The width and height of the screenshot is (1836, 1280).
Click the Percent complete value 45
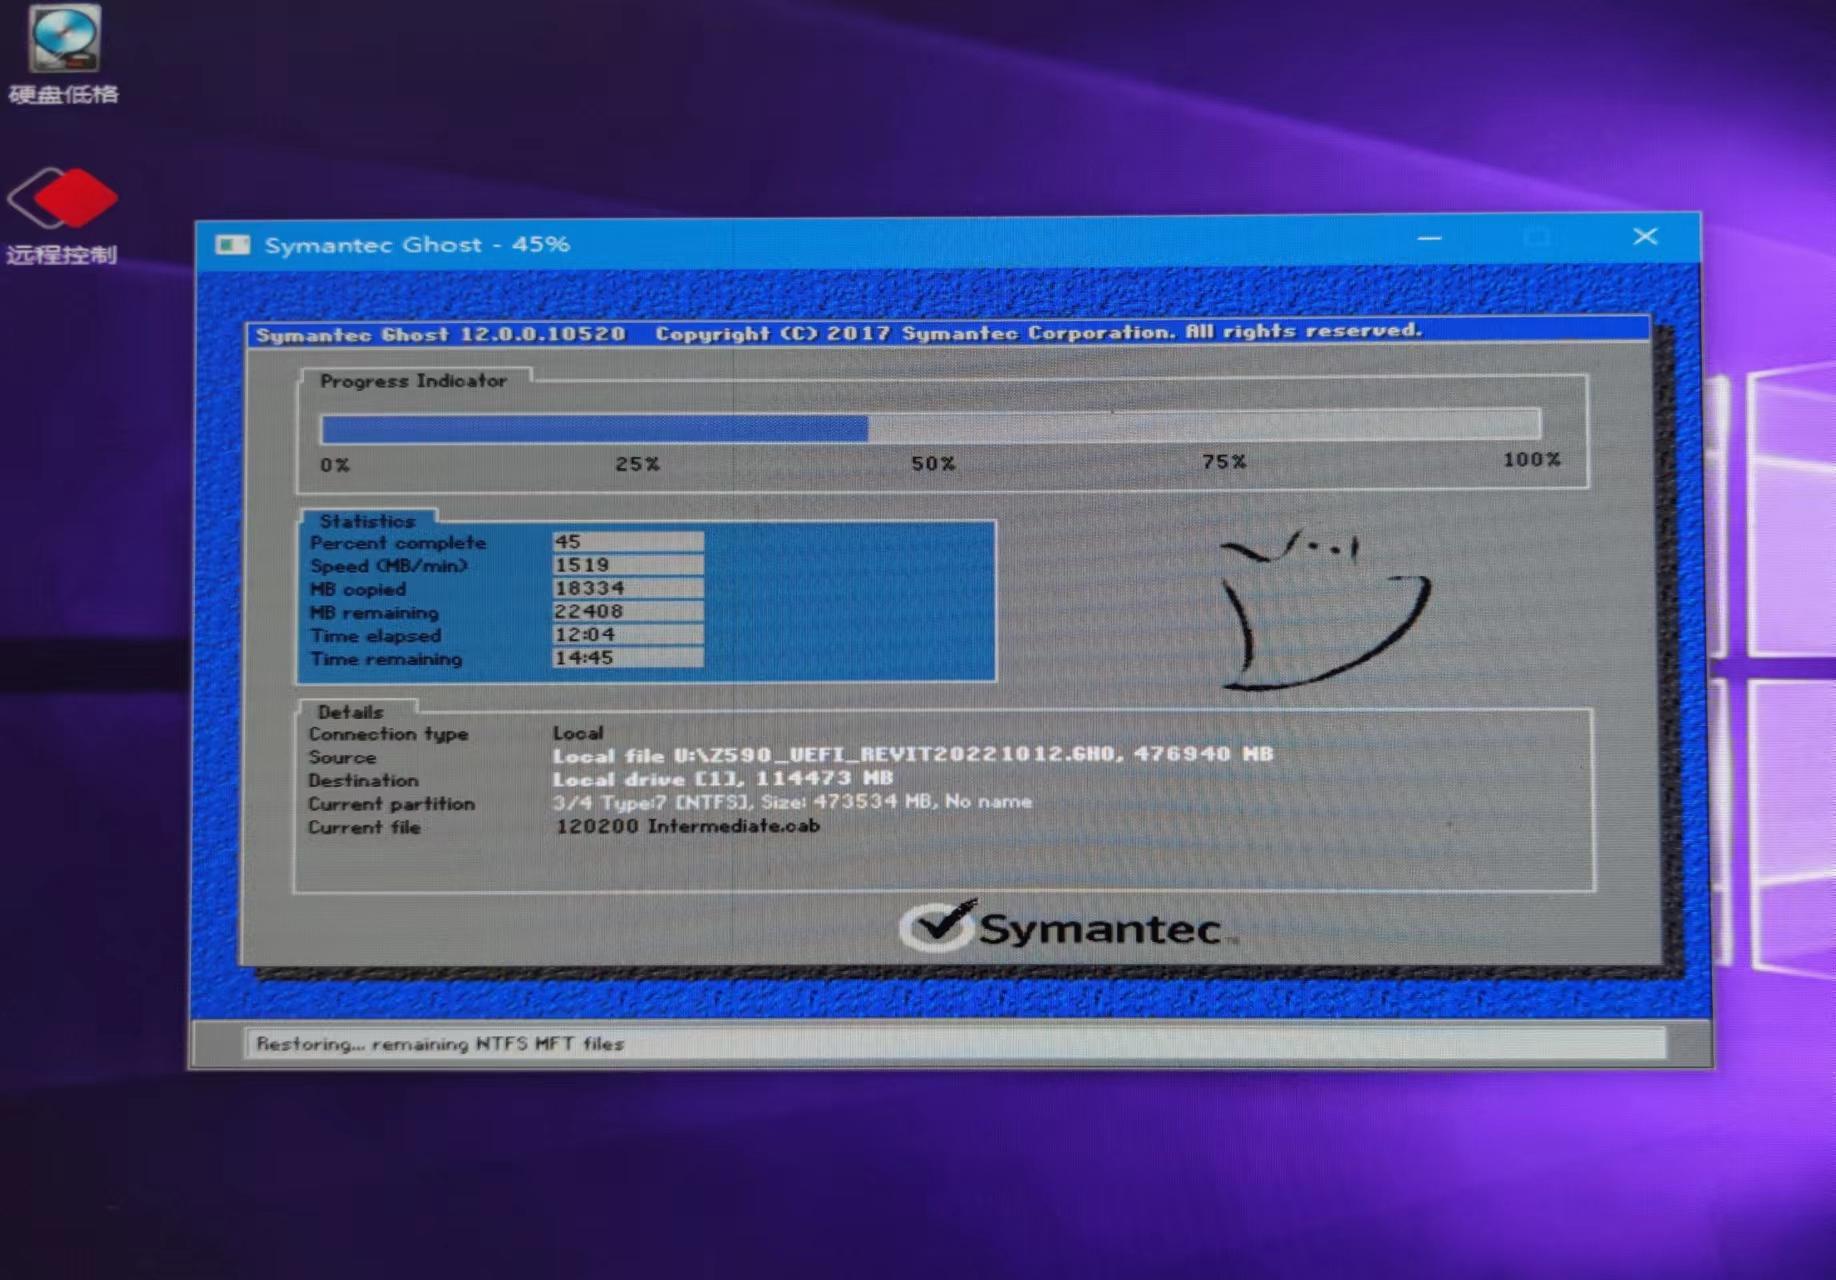(x=627, y=541)
